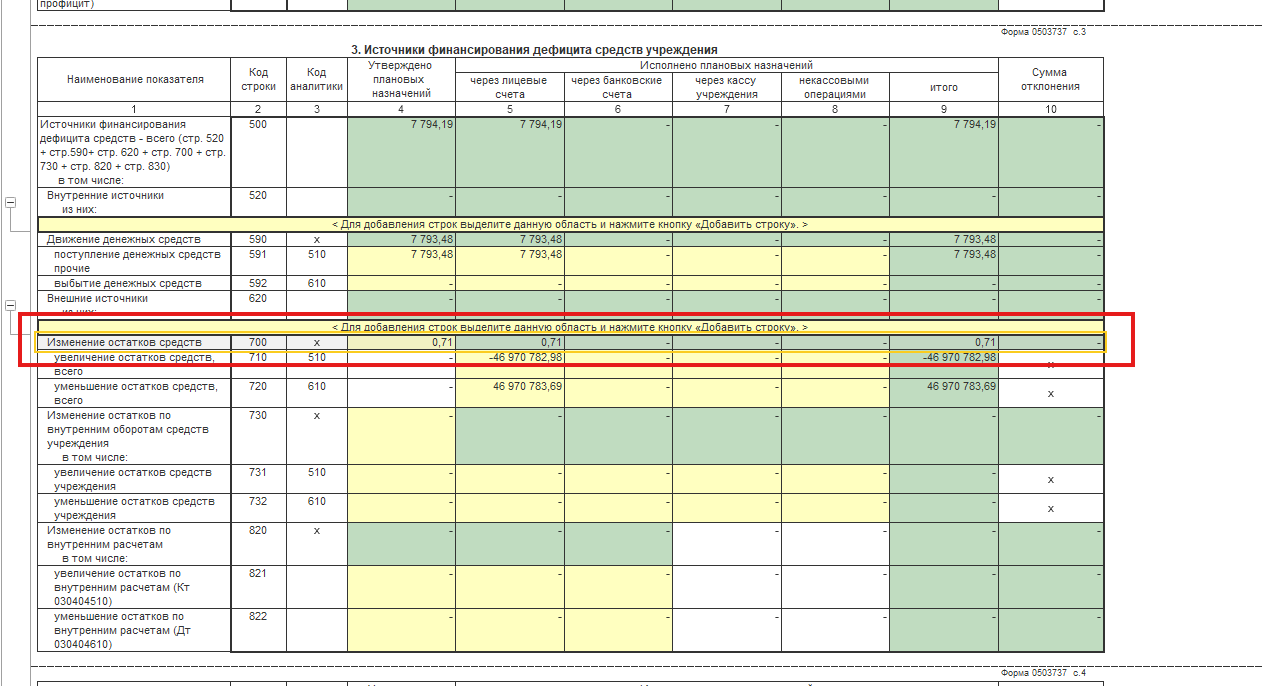This screenshot has width=1263, height=686.
Task: Click the x deviation cell in row 731
Action: pyautogui.click(x=1051, y=479)
